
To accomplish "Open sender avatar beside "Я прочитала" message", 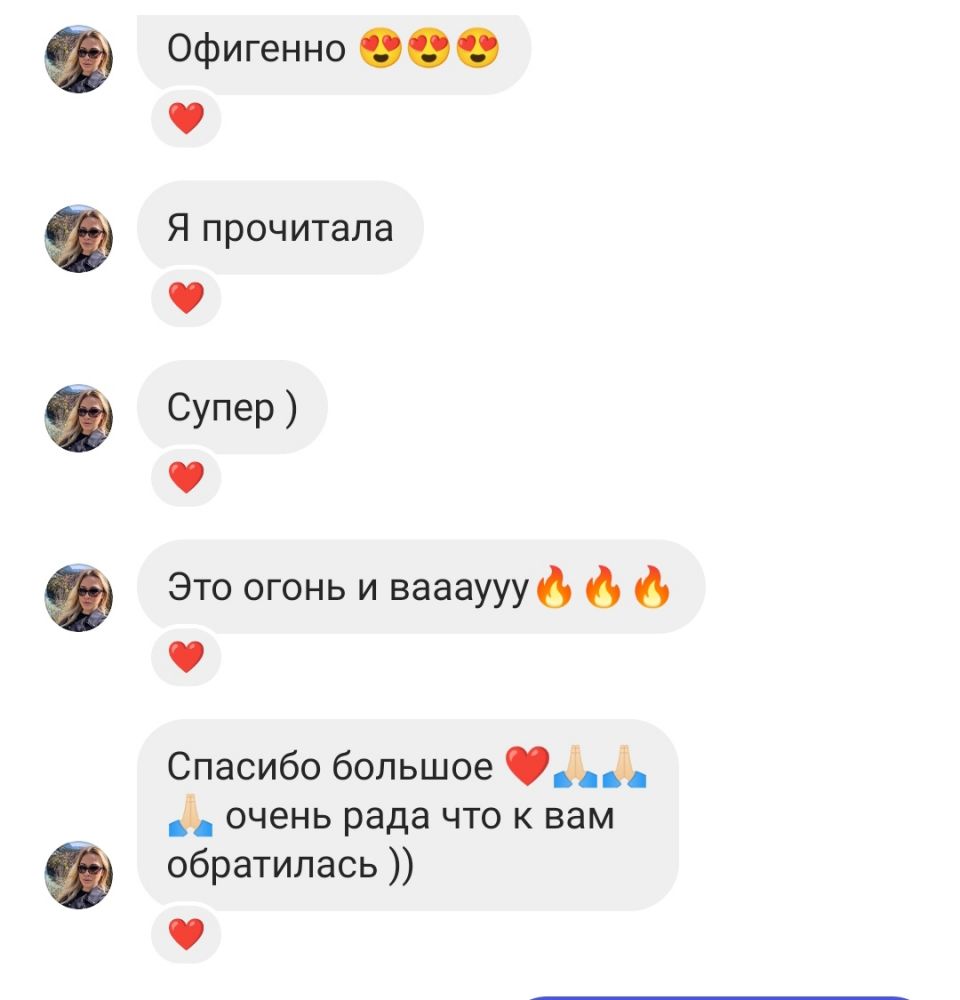I will (78, 239).
